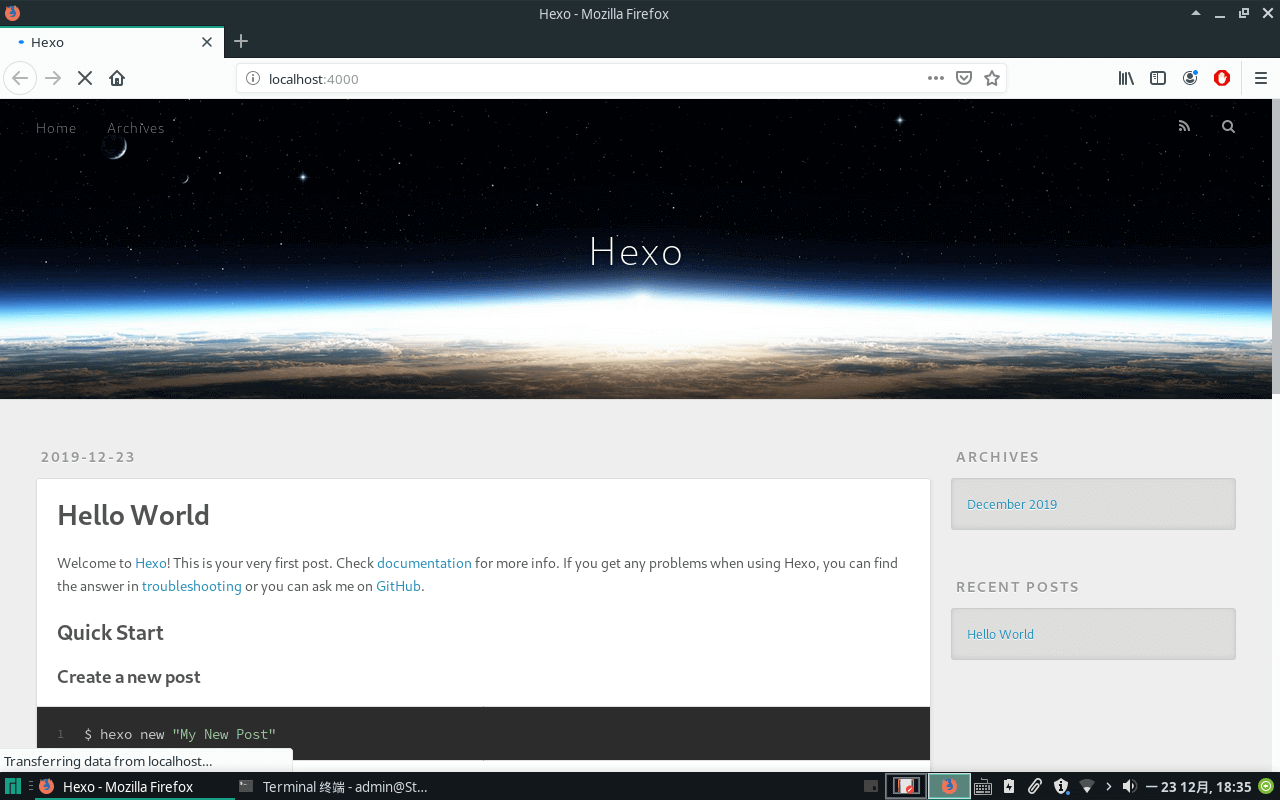Click the home icon in the browser toolbar
The height and width of the screenshot is (800, 1280).
tap(117, 78)
